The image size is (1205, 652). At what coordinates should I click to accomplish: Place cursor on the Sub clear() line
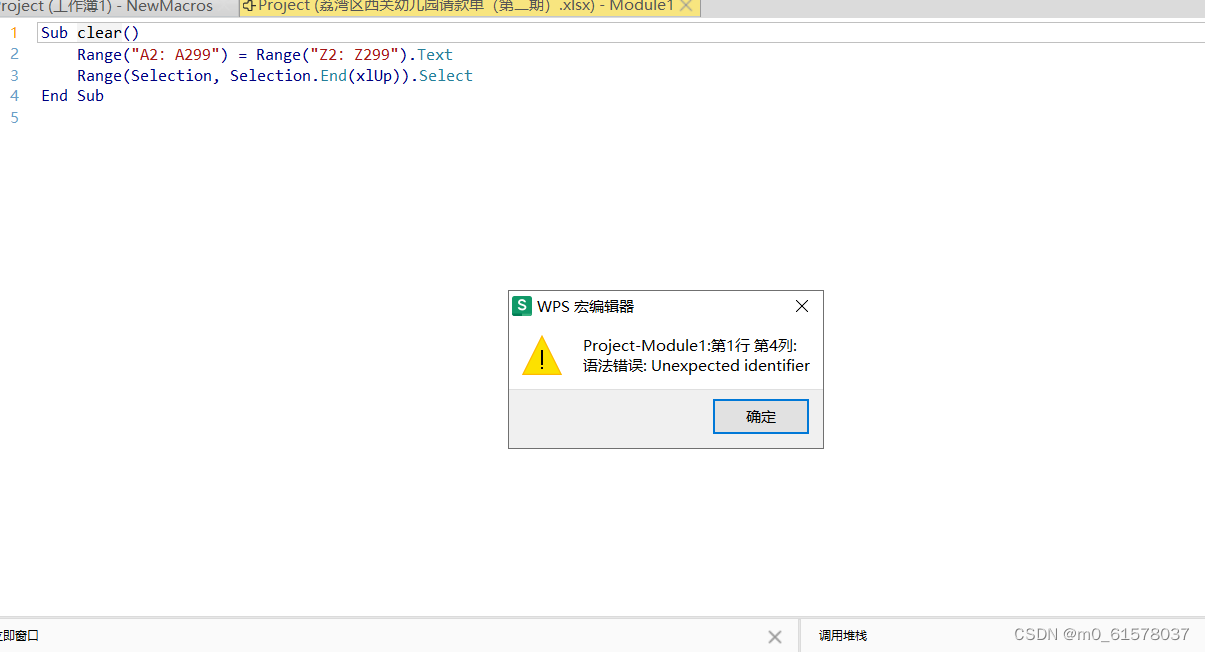tap(90, 32)
